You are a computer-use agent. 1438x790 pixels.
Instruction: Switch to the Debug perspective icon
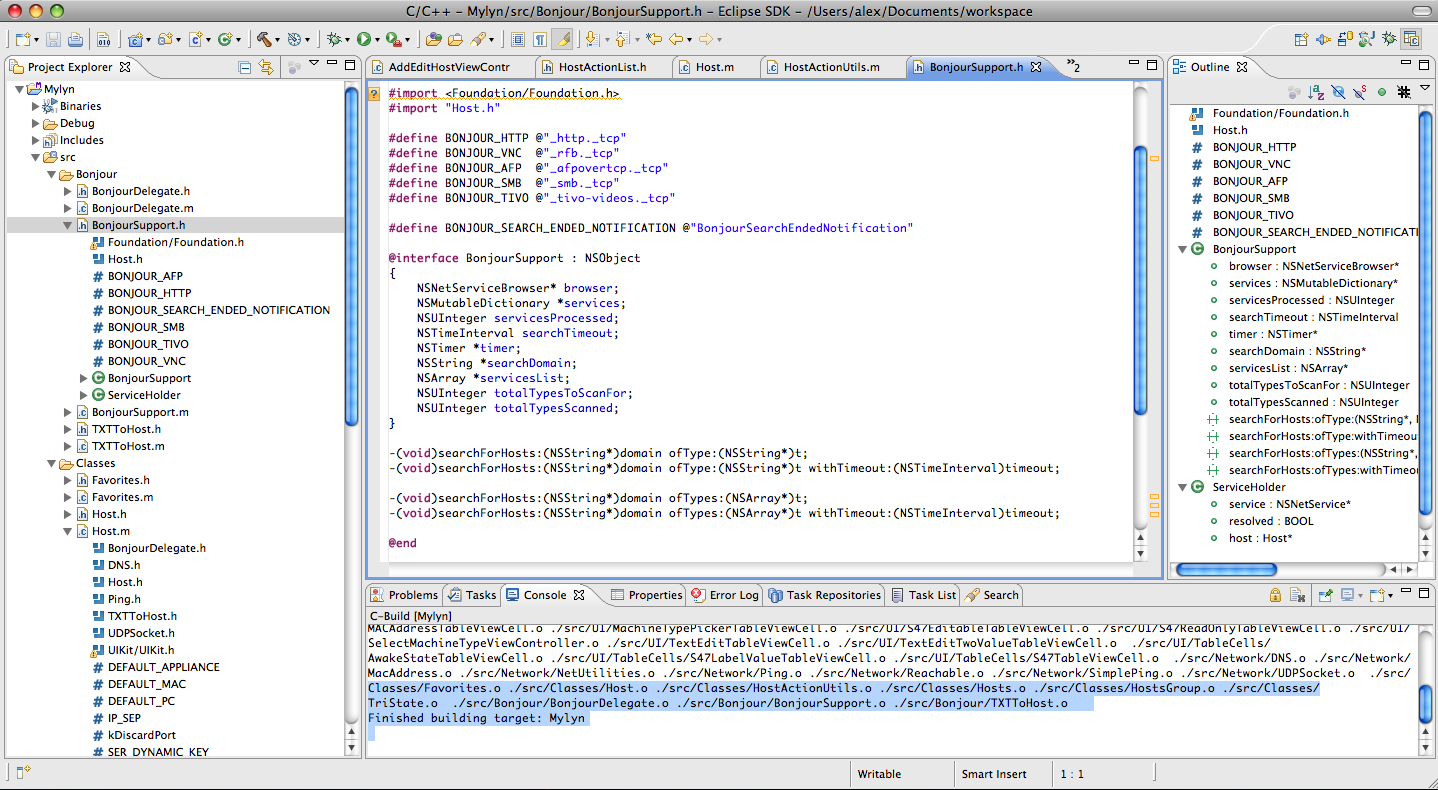[x=1389, y=39]
